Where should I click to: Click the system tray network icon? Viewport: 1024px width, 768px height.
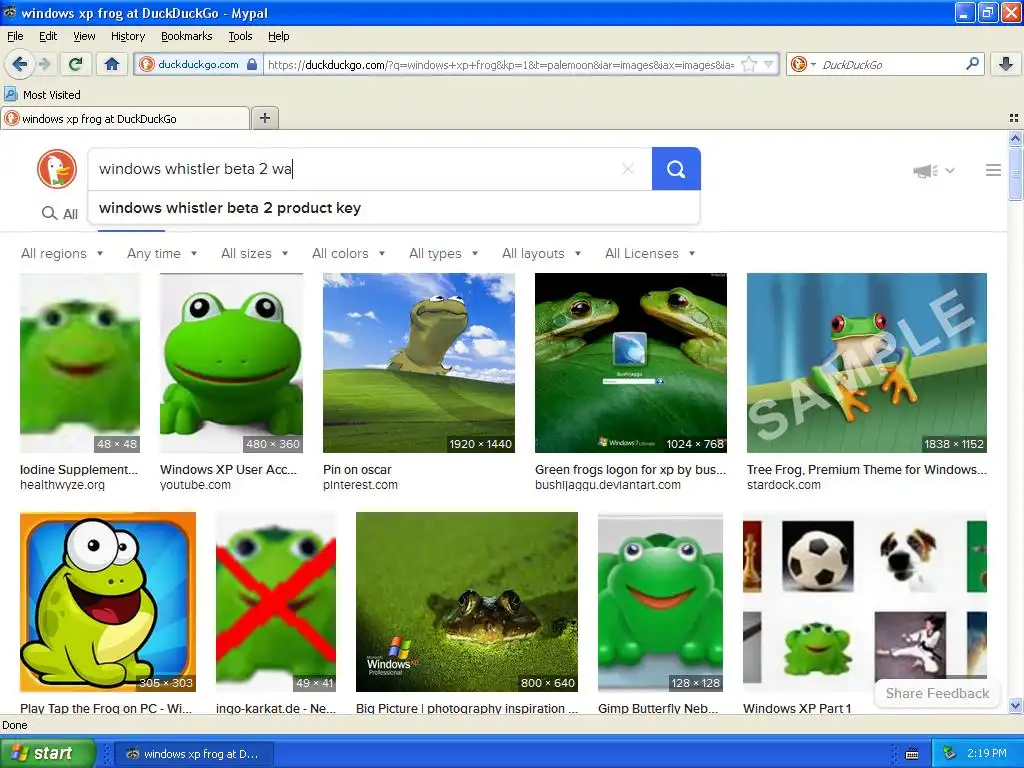click(x=950, y=753)
